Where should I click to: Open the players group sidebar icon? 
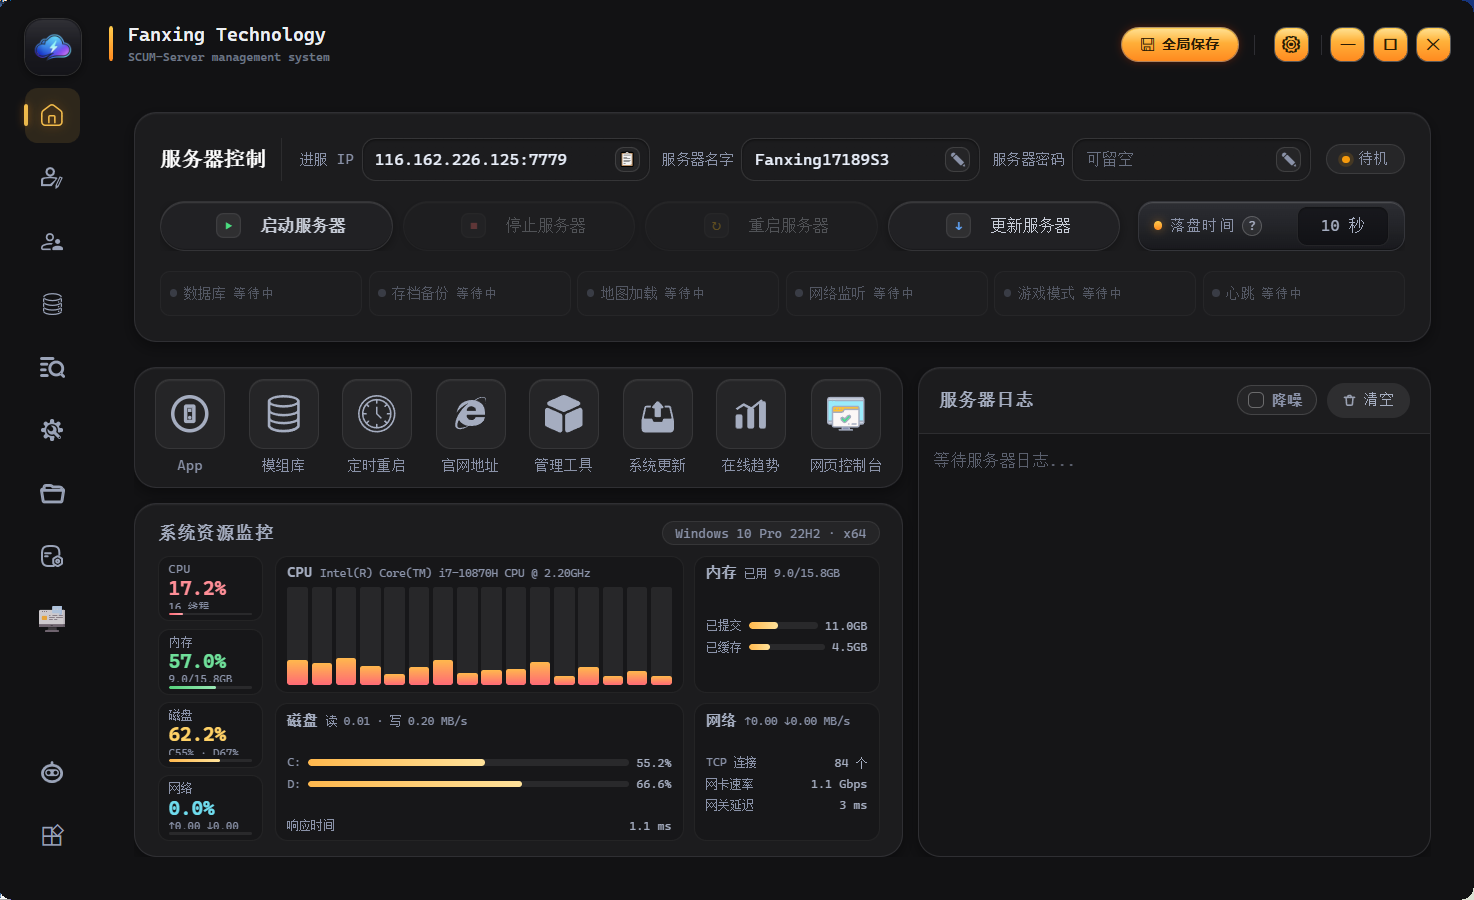(x=52, y=242)
